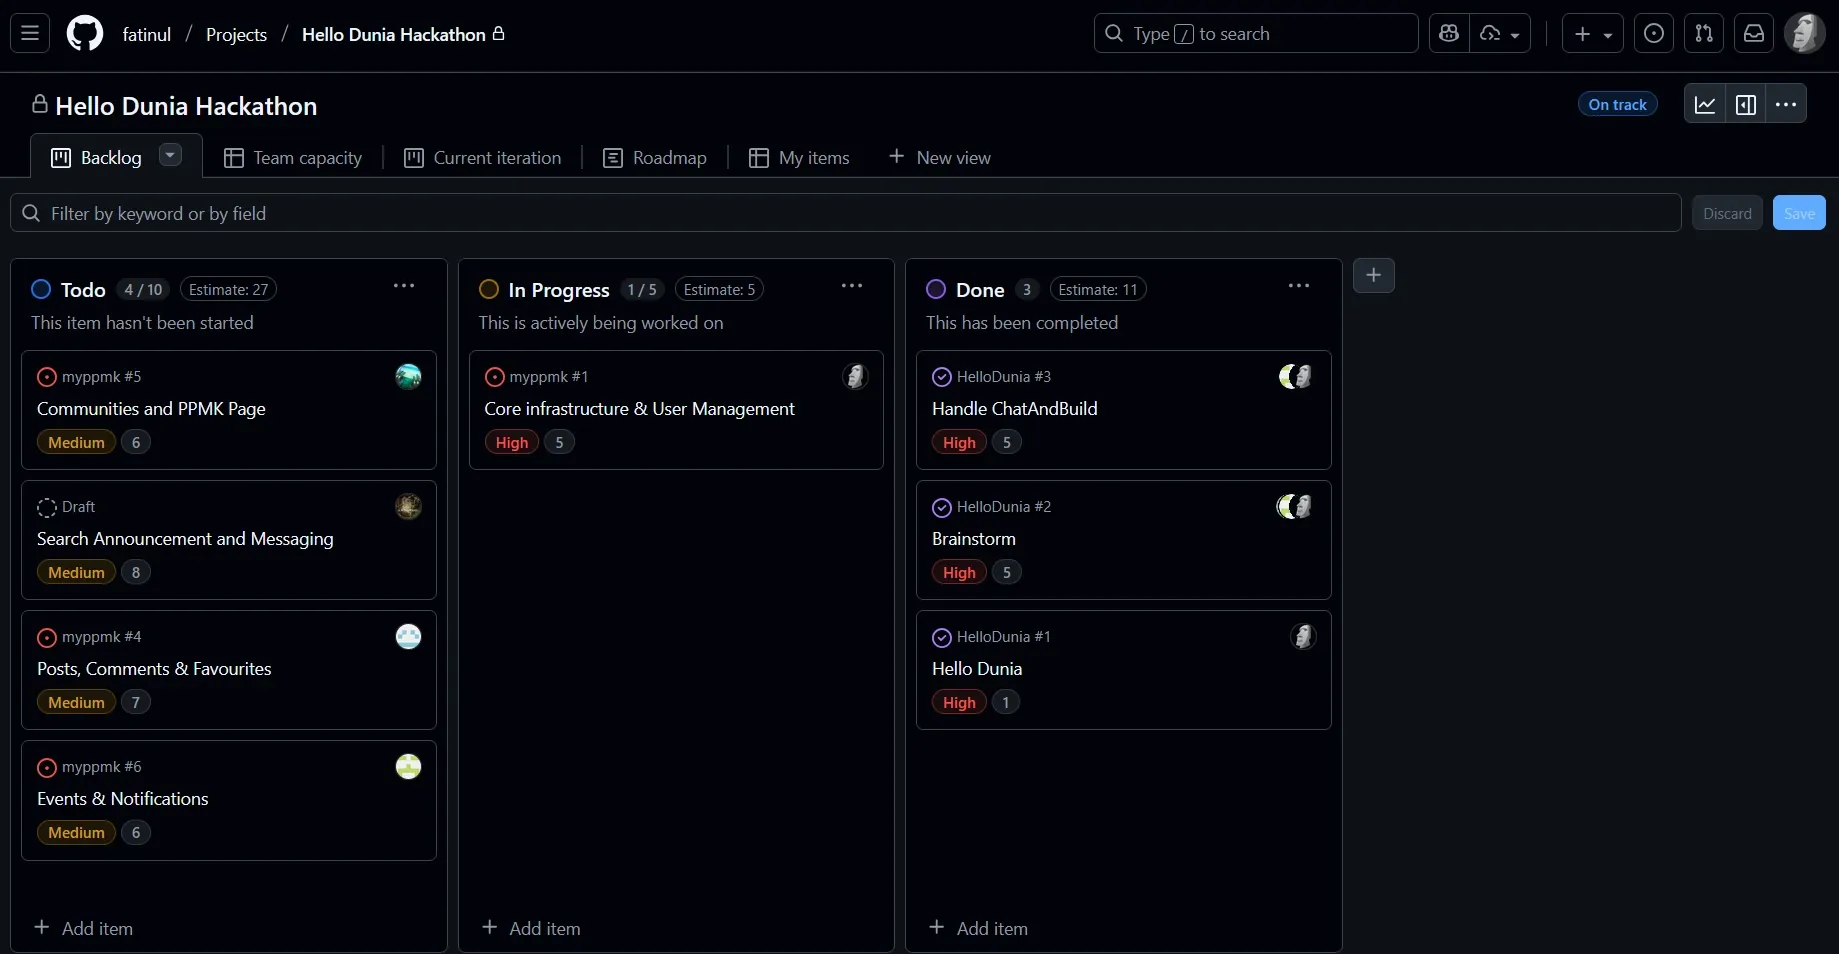This screenshot has width=1839, height=954.
Task: Open GitHub Copilot in the top bar
Action: click(x=1448, y=33)
